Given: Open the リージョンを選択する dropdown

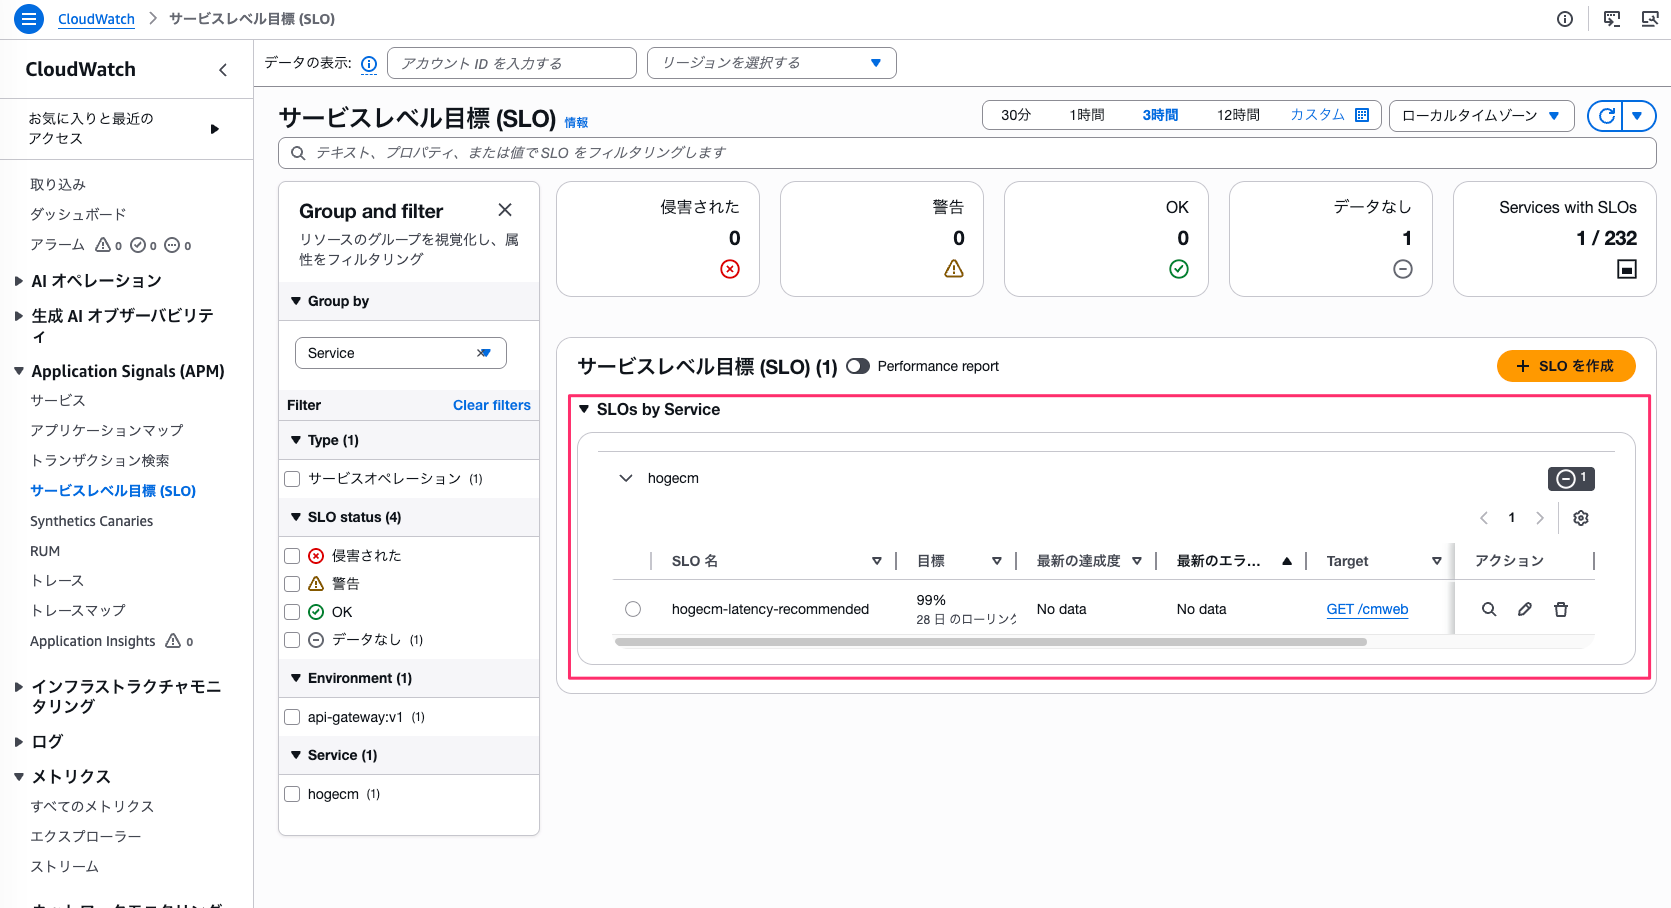Looking at the screenshot, I should 771,62.
